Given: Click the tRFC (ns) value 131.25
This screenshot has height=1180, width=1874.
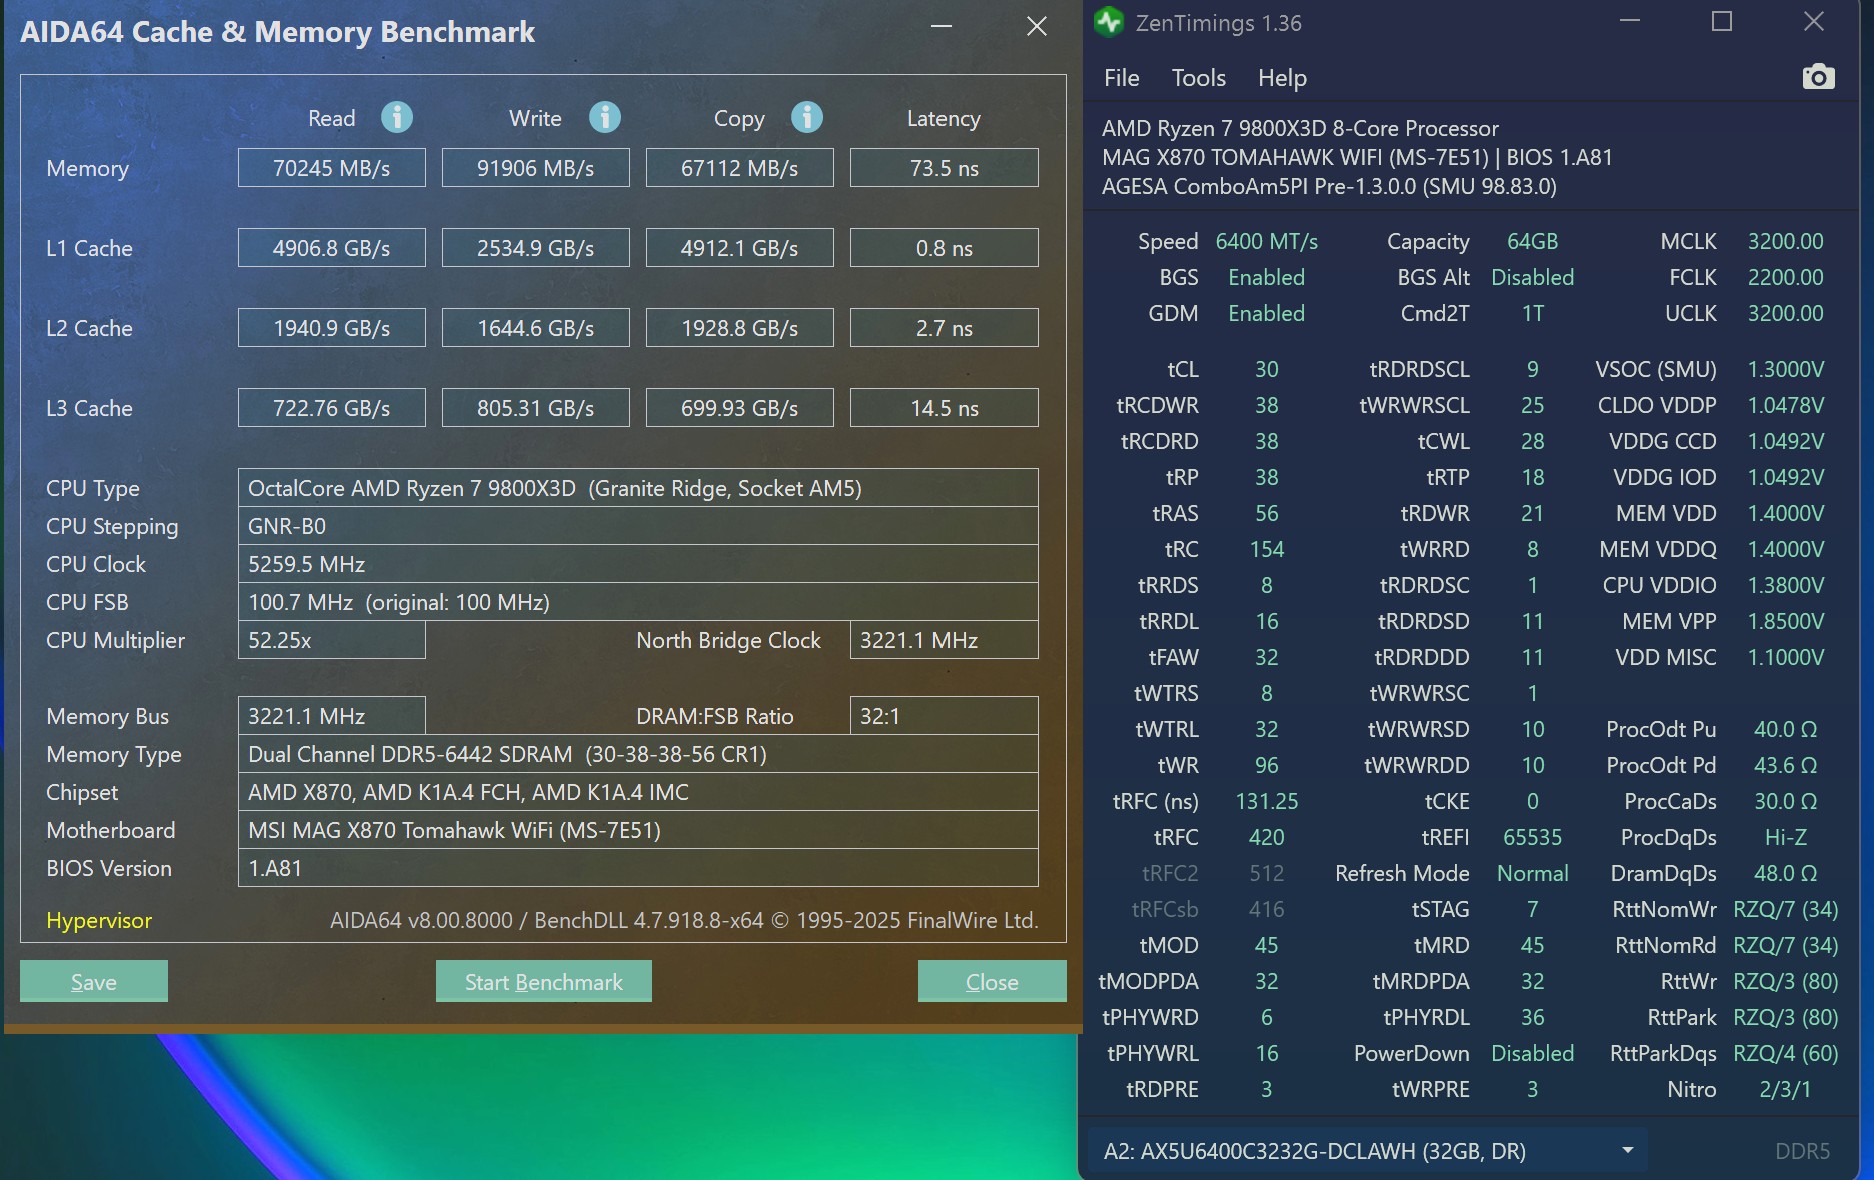Looking at the screenshot, I should [x=1266, y=801].
